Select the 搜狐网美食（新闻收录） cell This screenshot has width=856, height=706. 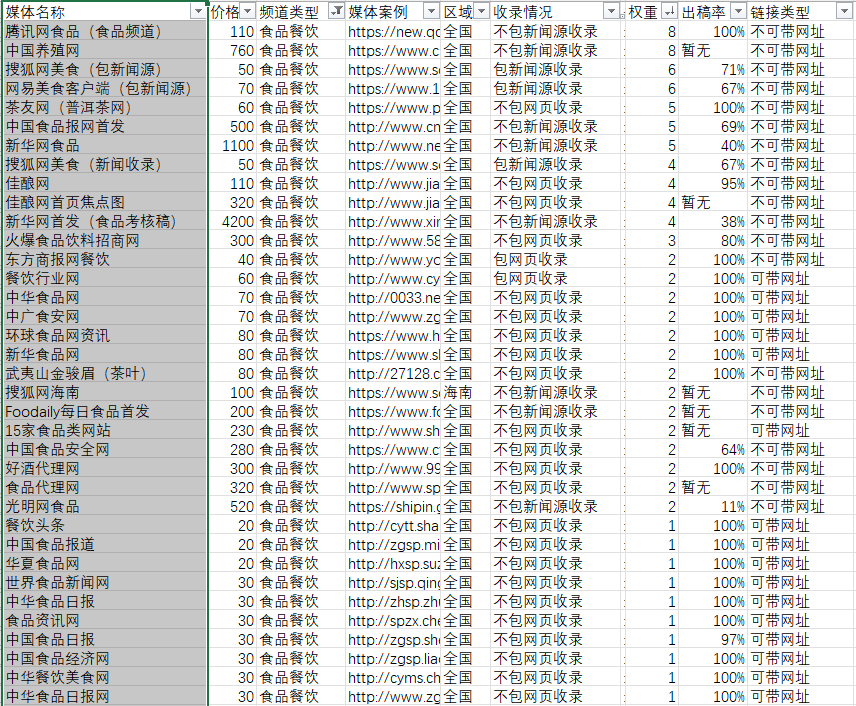105,165
